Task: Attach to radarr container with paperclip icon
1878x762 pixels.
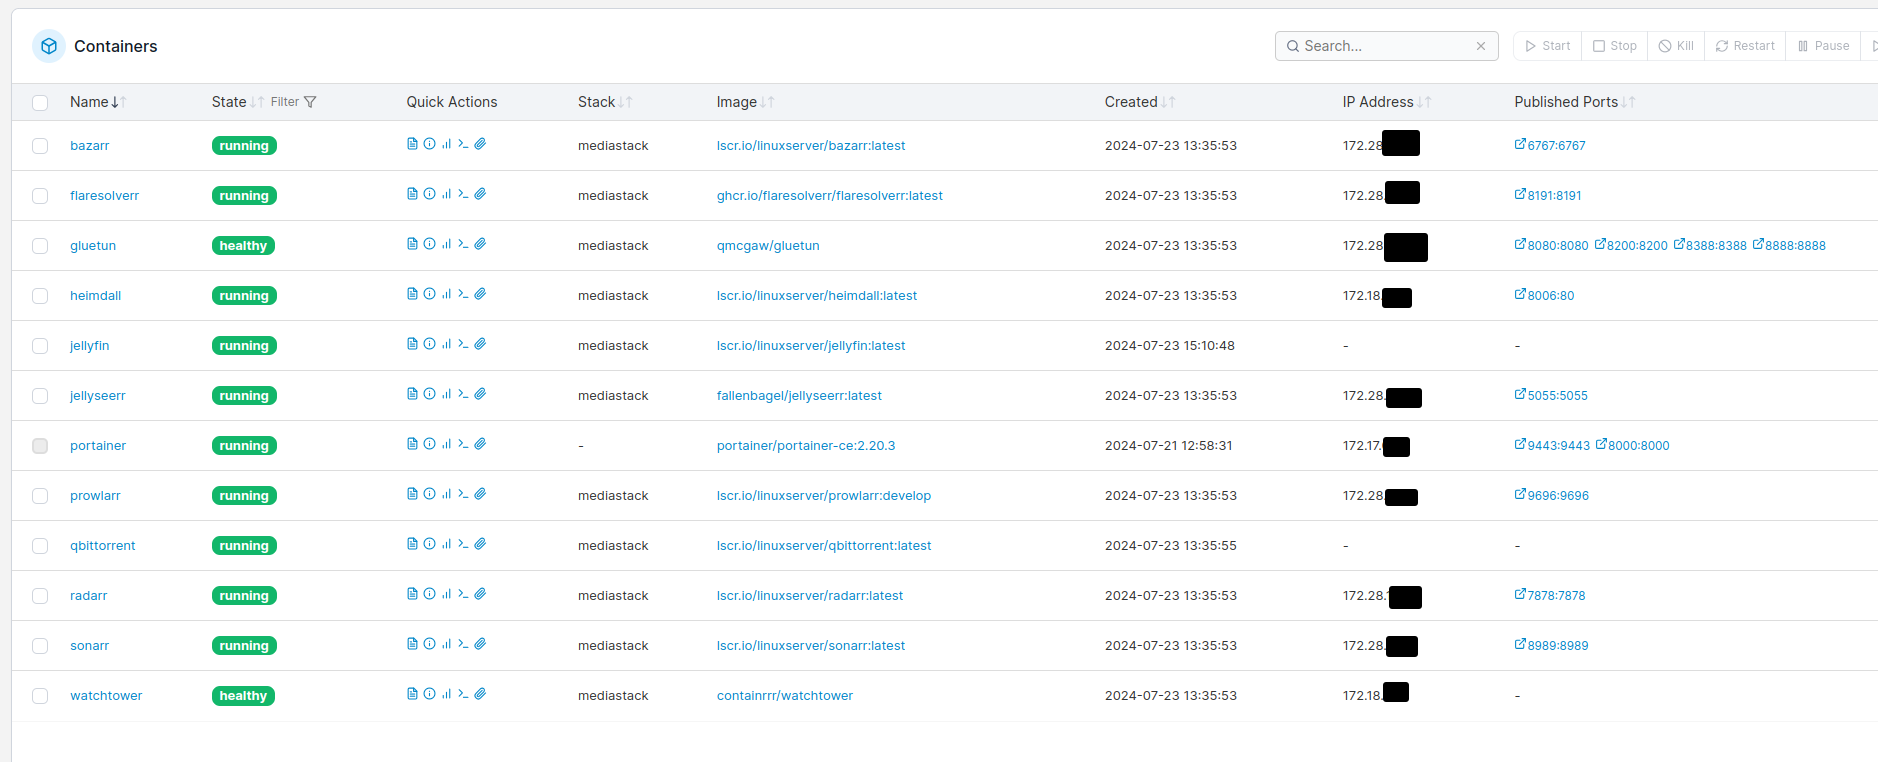Action: tap(480, 594)
